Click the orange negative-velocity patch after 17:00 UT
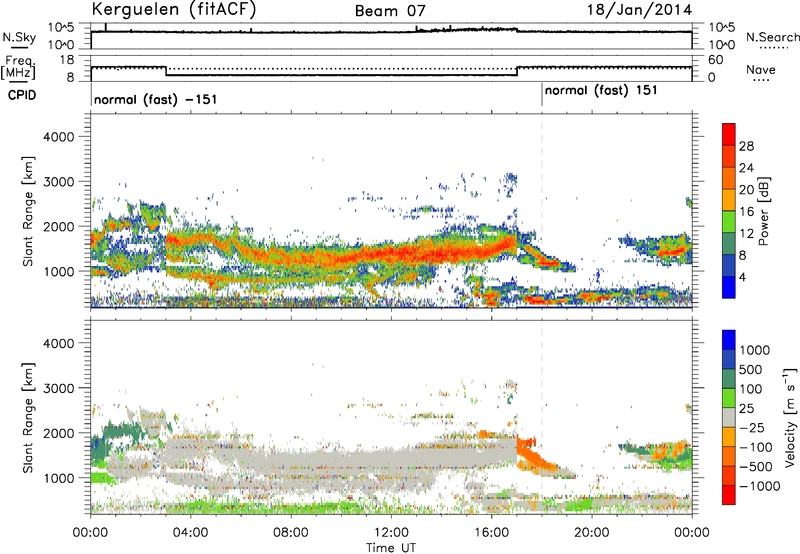Viewport: 800px width, 554px height. pyautogui.click(x=536, y=453)
